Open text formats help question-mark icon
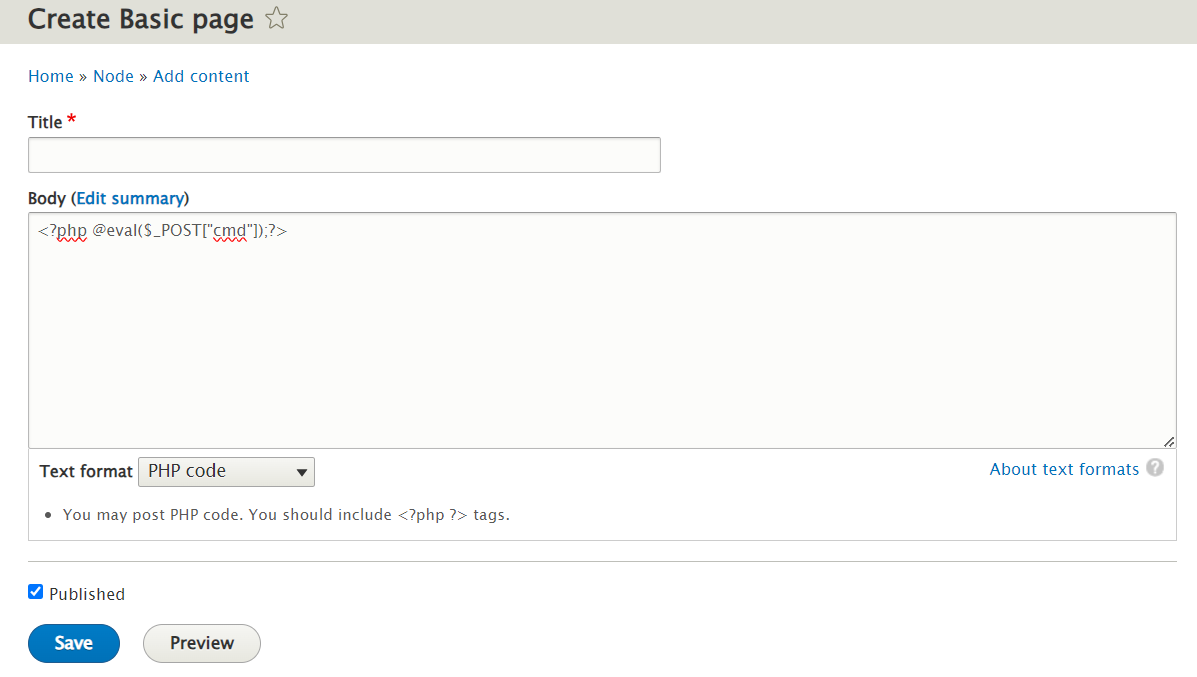The width and height of the screenshot is (1197, 677). 1155,468
